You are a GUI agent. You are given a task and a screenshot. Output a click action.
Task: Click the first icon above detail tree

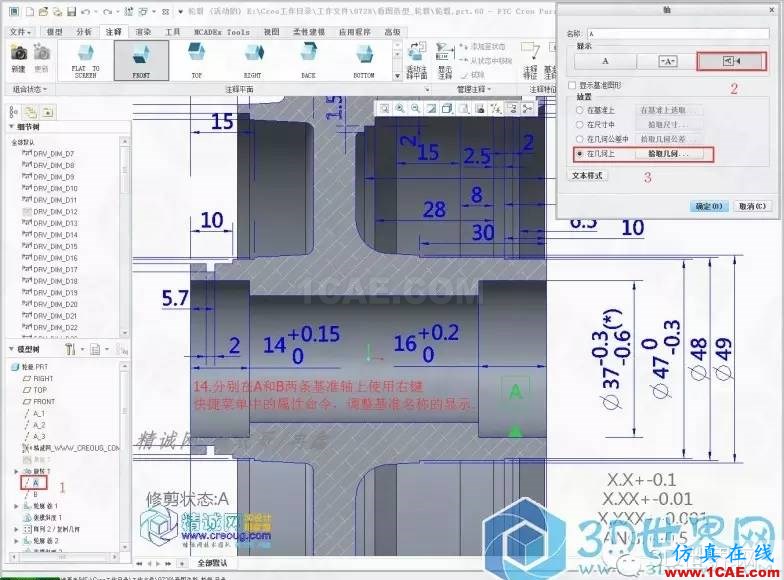(x=14, y=112)
